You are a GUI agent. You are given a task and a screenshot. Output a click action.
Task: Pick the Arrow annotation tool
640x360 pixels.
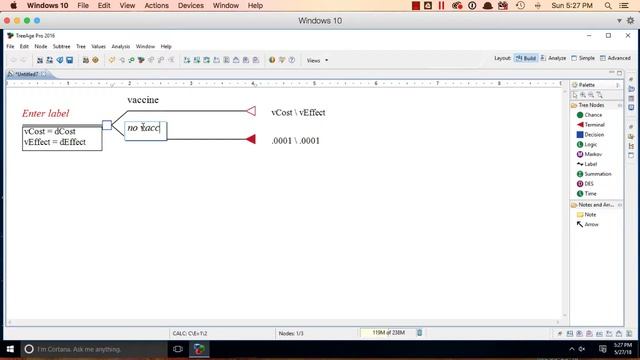tap(588, 224)
